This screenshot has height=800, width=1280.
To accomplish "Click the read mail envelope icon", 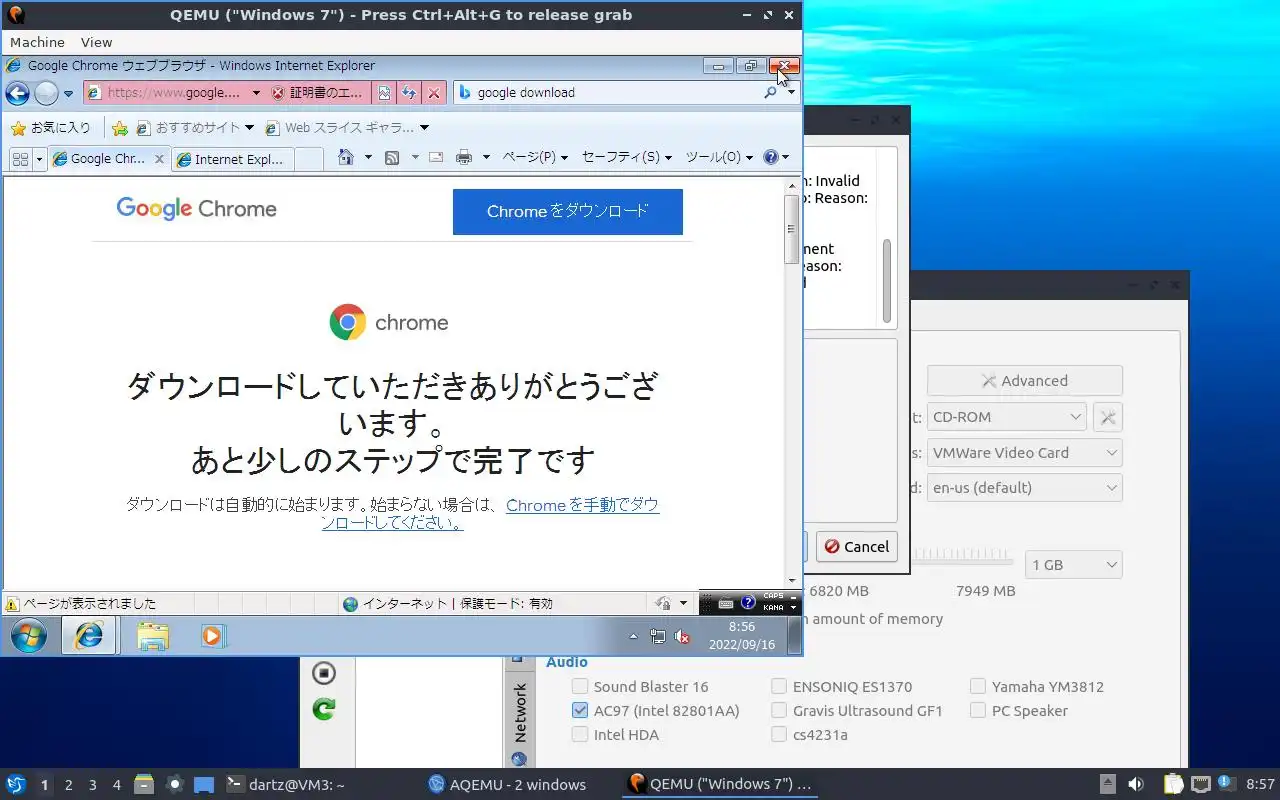I will click(436, 157).
